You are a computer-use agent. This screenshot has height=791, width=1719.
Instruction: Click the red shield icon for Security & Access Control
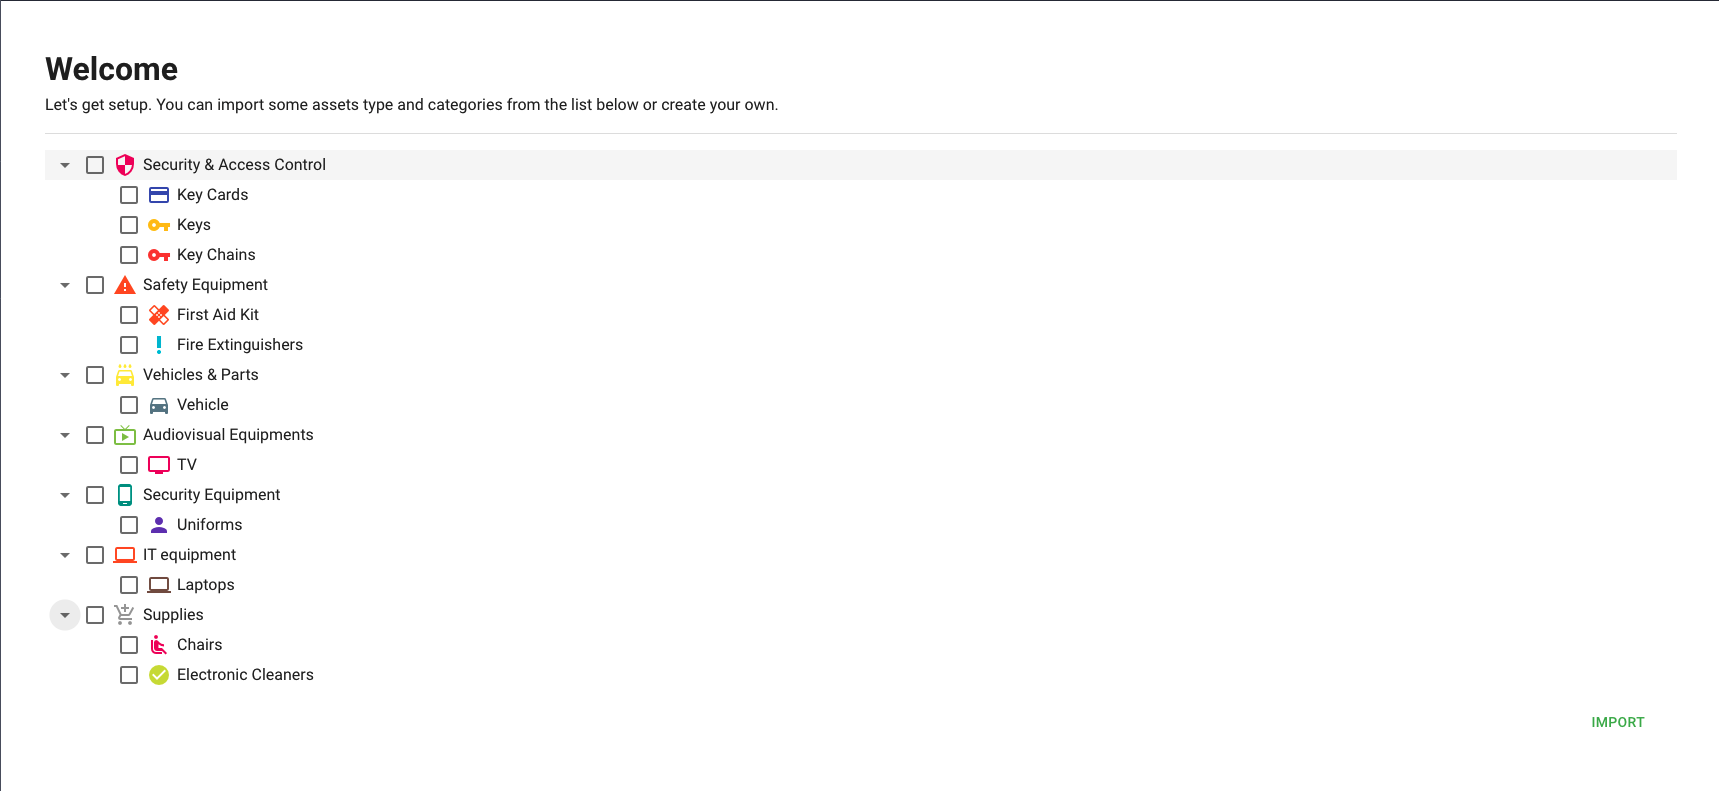(125, 165)
